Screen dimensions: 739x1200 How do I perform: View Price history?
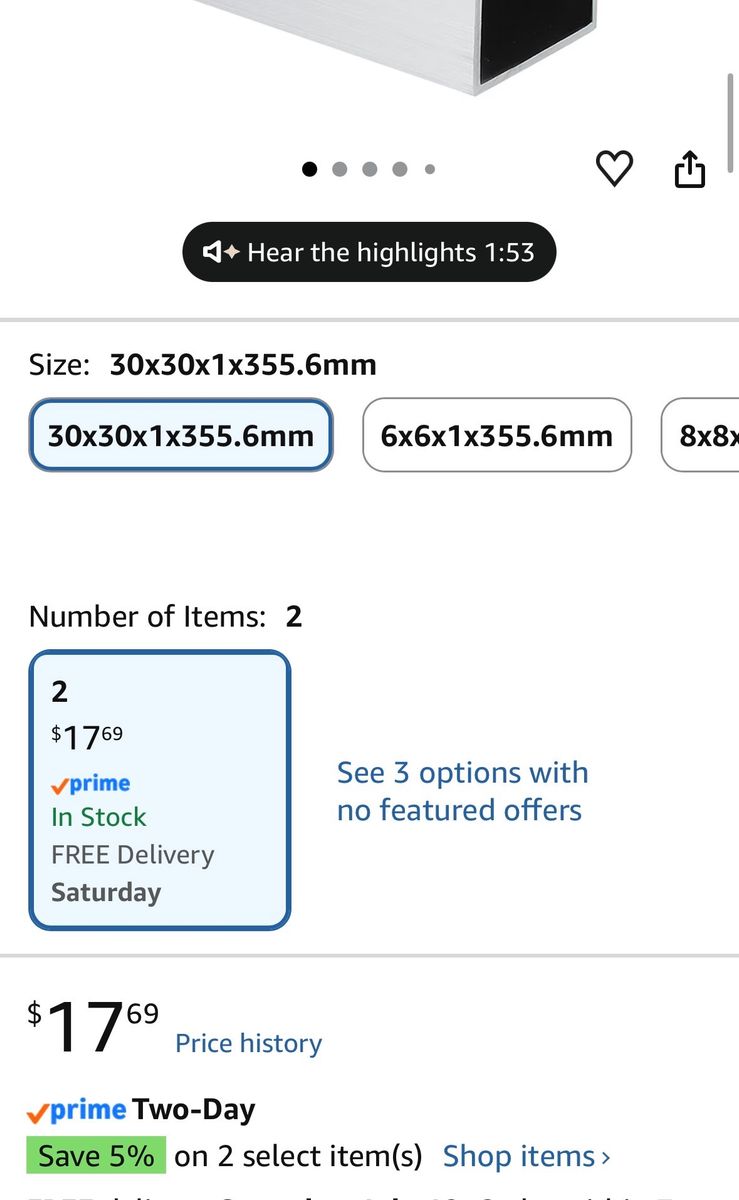[249, 1043]
